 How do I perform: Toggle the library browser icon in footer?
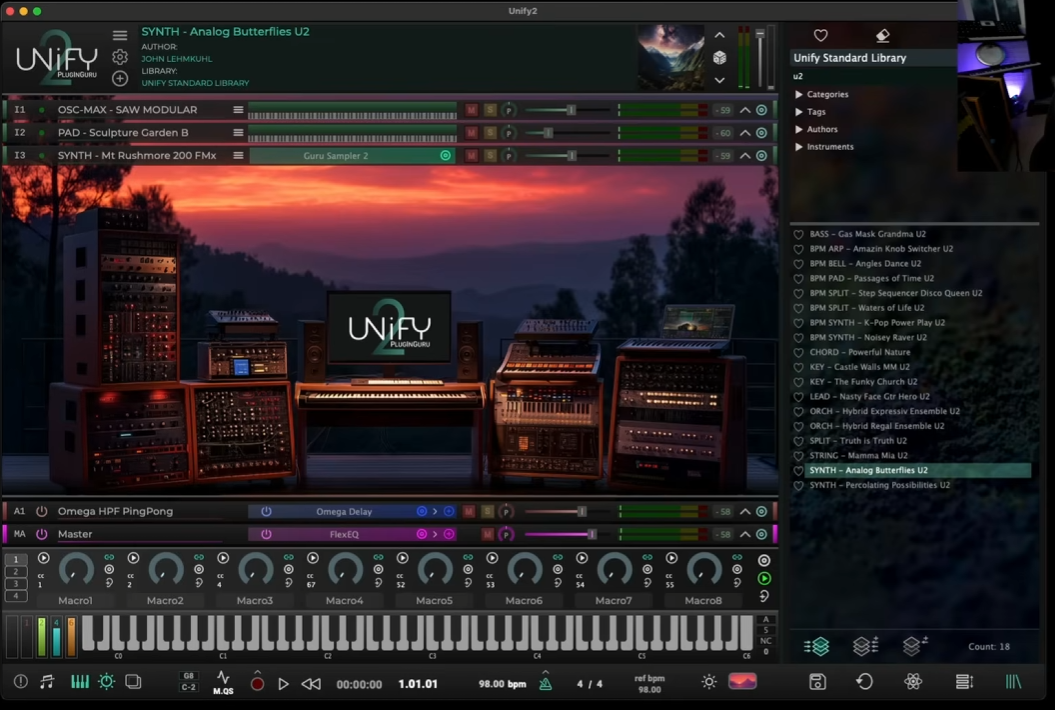[1013, 682]
